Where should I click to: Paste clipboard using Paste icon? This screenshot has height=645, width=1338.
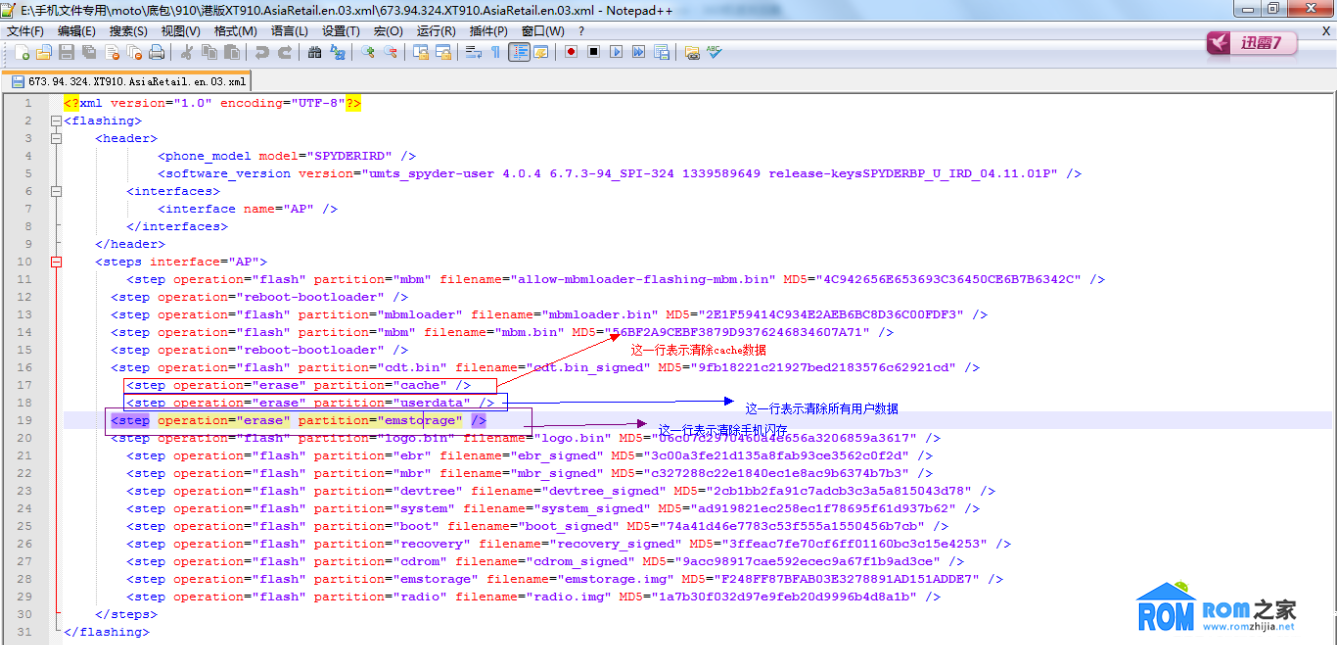click(232, 52)
